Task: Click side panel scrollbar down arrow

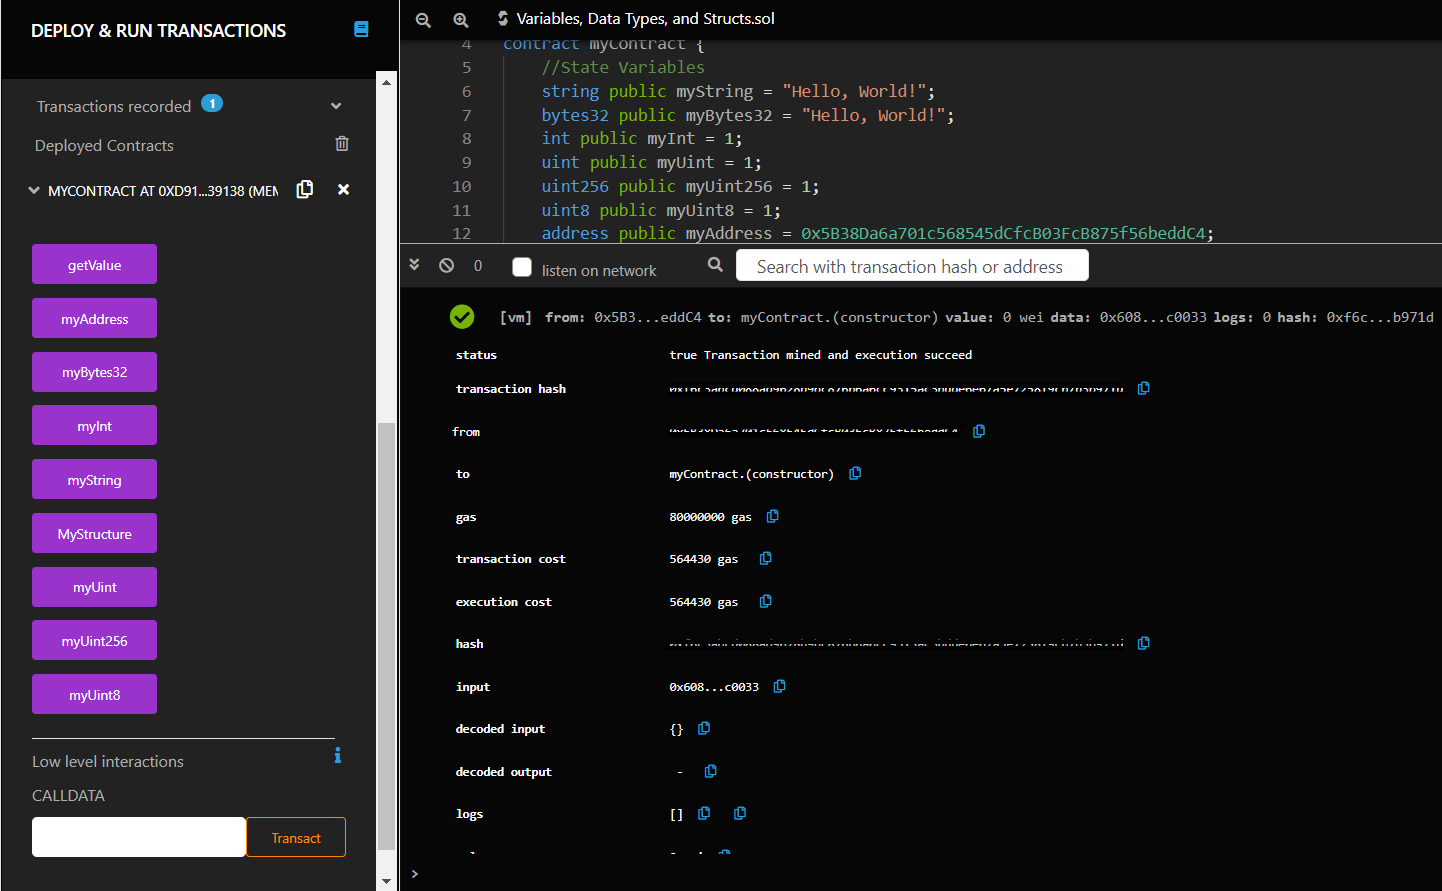Action: pos(386,881)
